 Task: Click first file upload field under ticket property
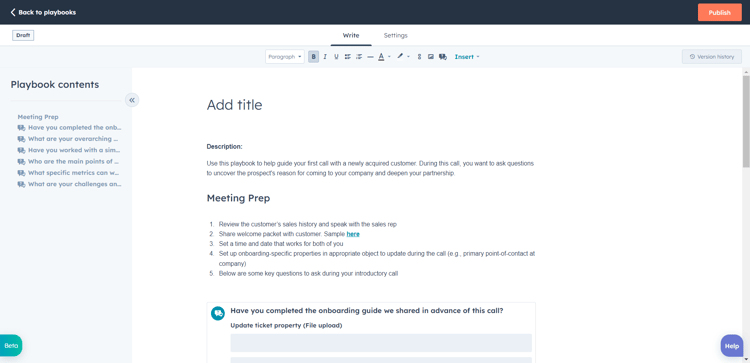[381, 343]
